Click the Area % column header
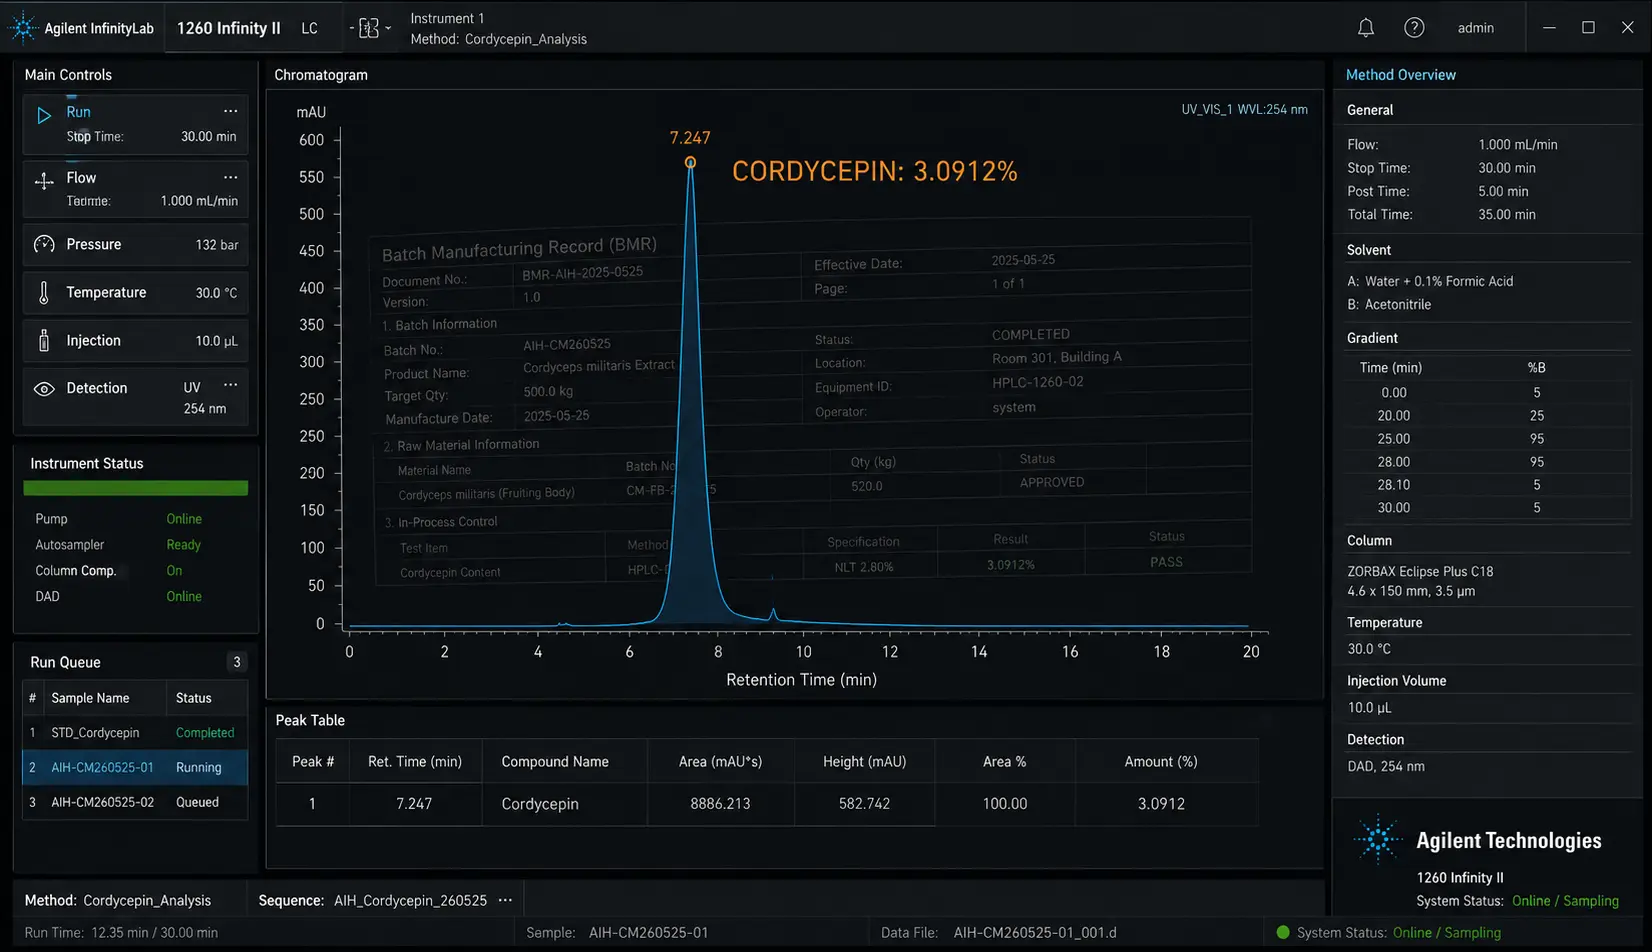The height and width of the screenshot is (952, 1652). click(x=1005, y=762)
